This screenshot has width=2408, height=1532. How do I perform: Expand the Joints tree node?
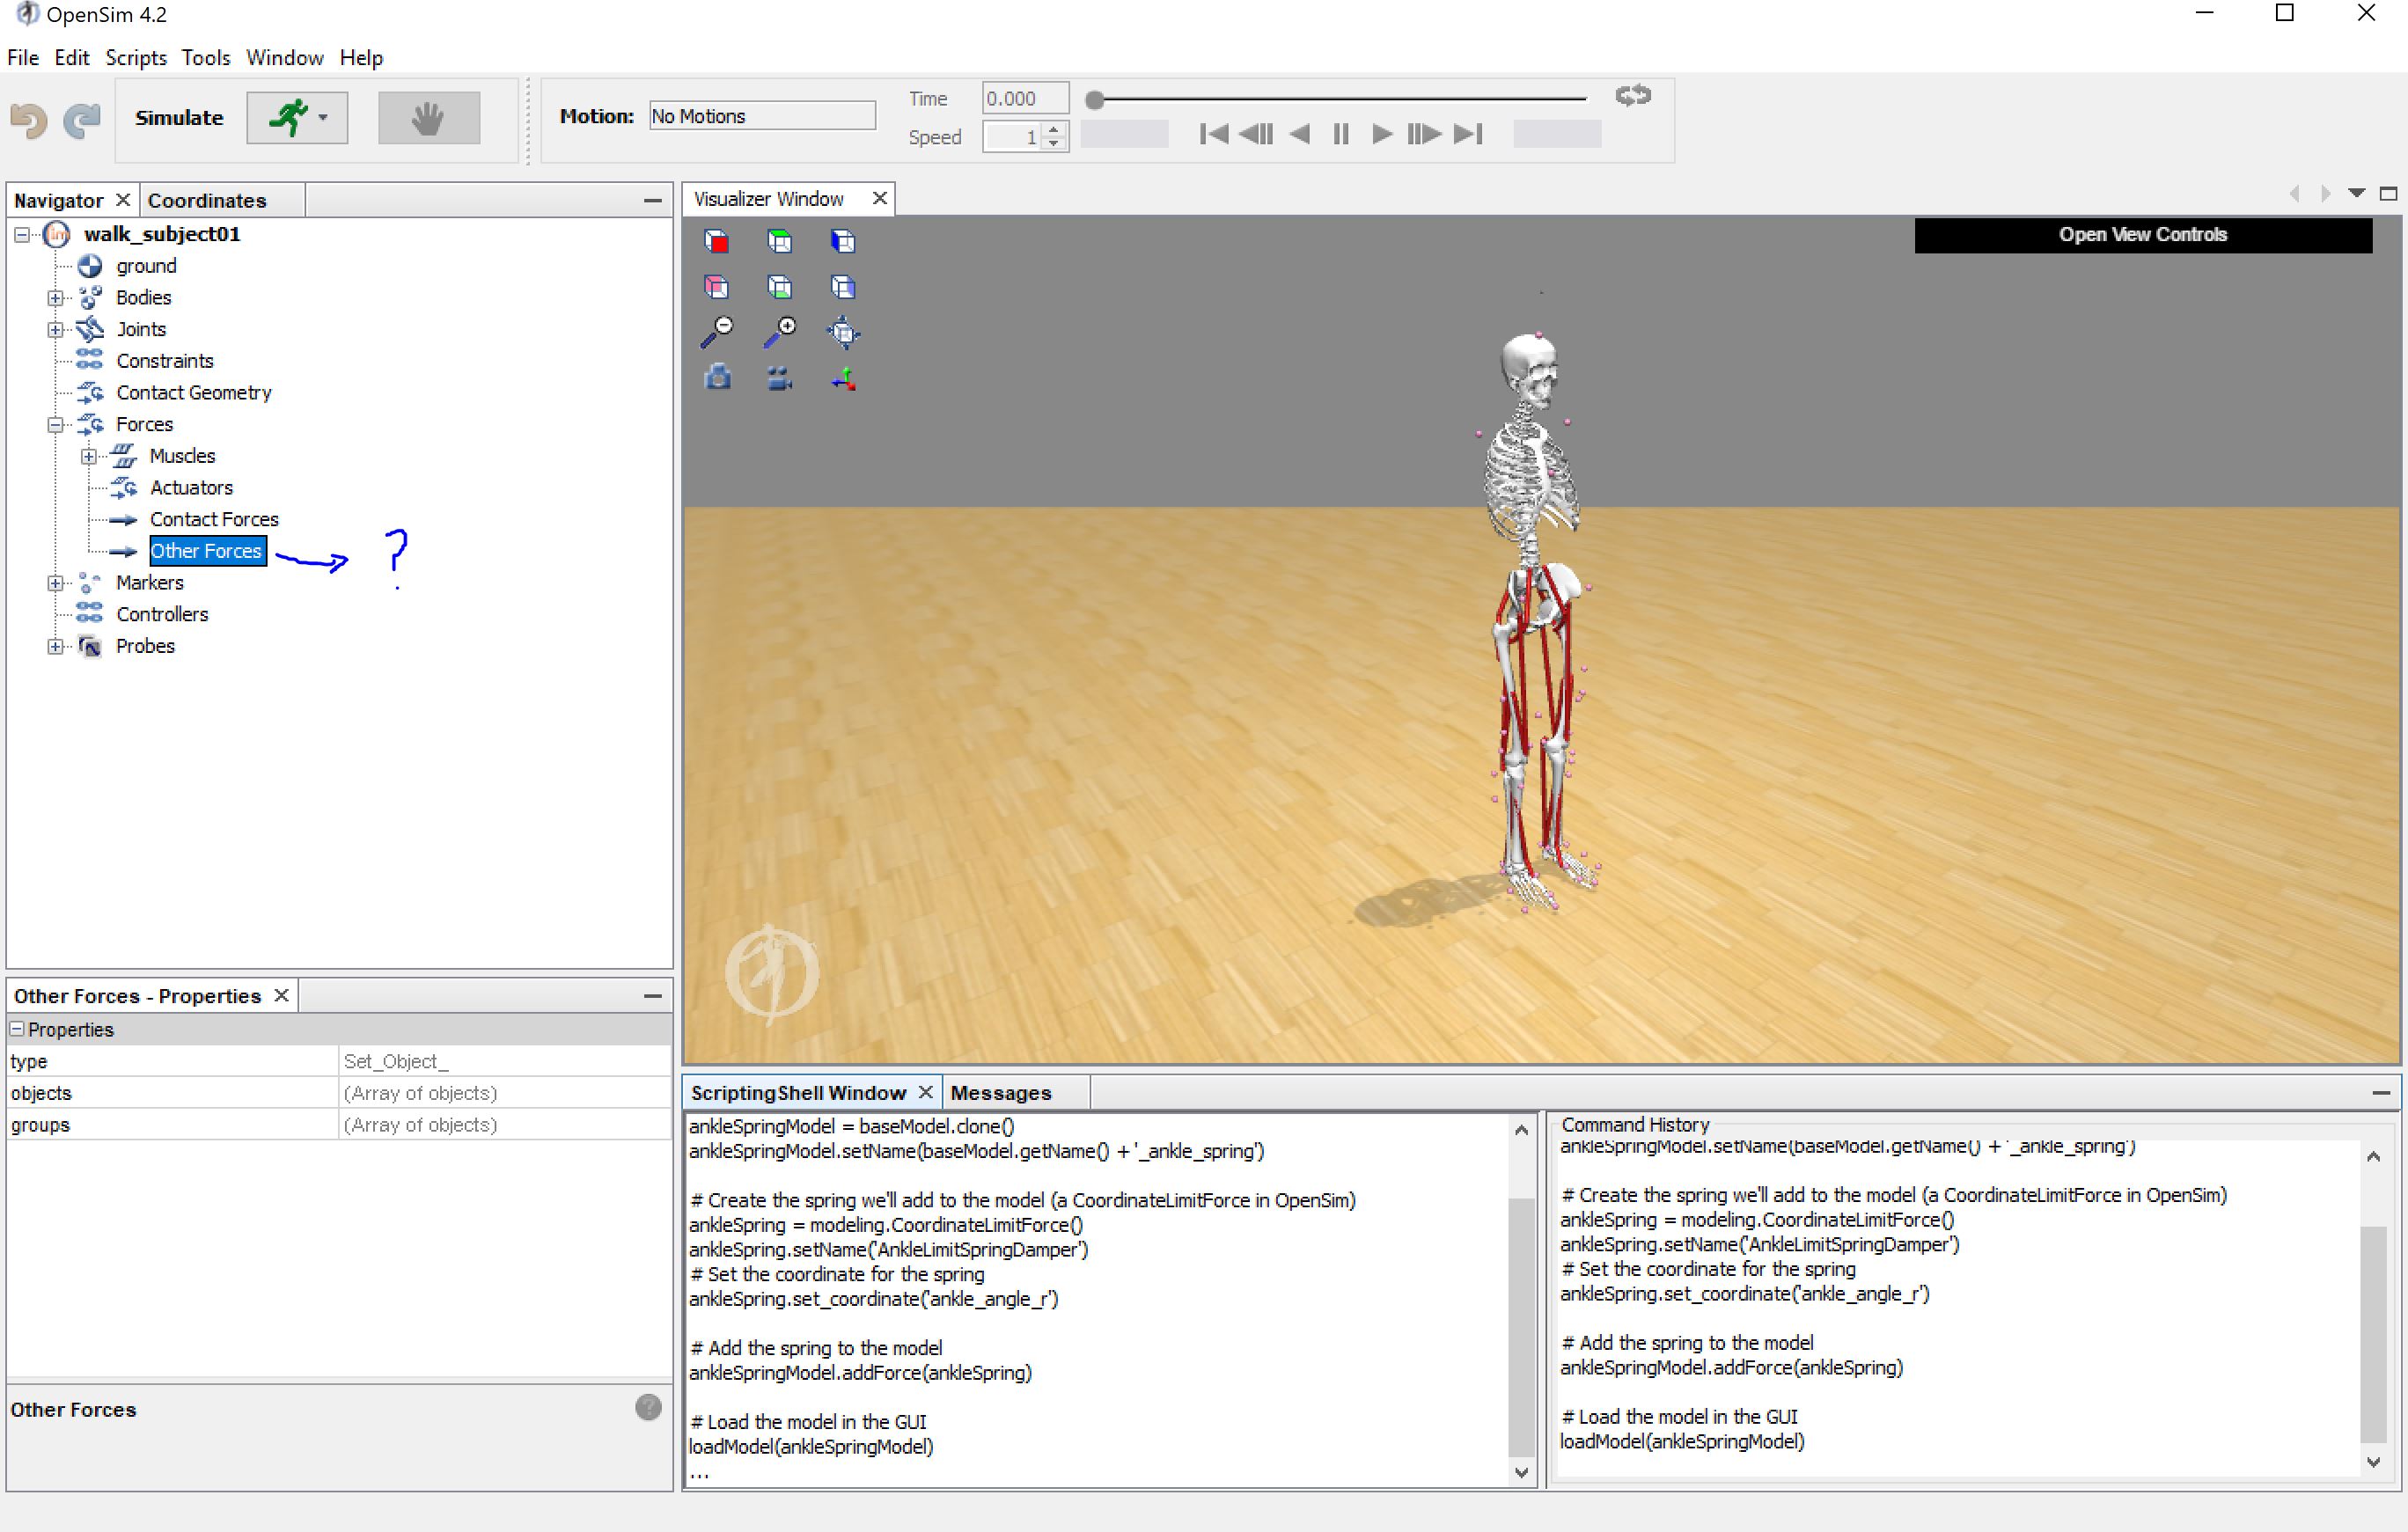[x=55, y=330]
